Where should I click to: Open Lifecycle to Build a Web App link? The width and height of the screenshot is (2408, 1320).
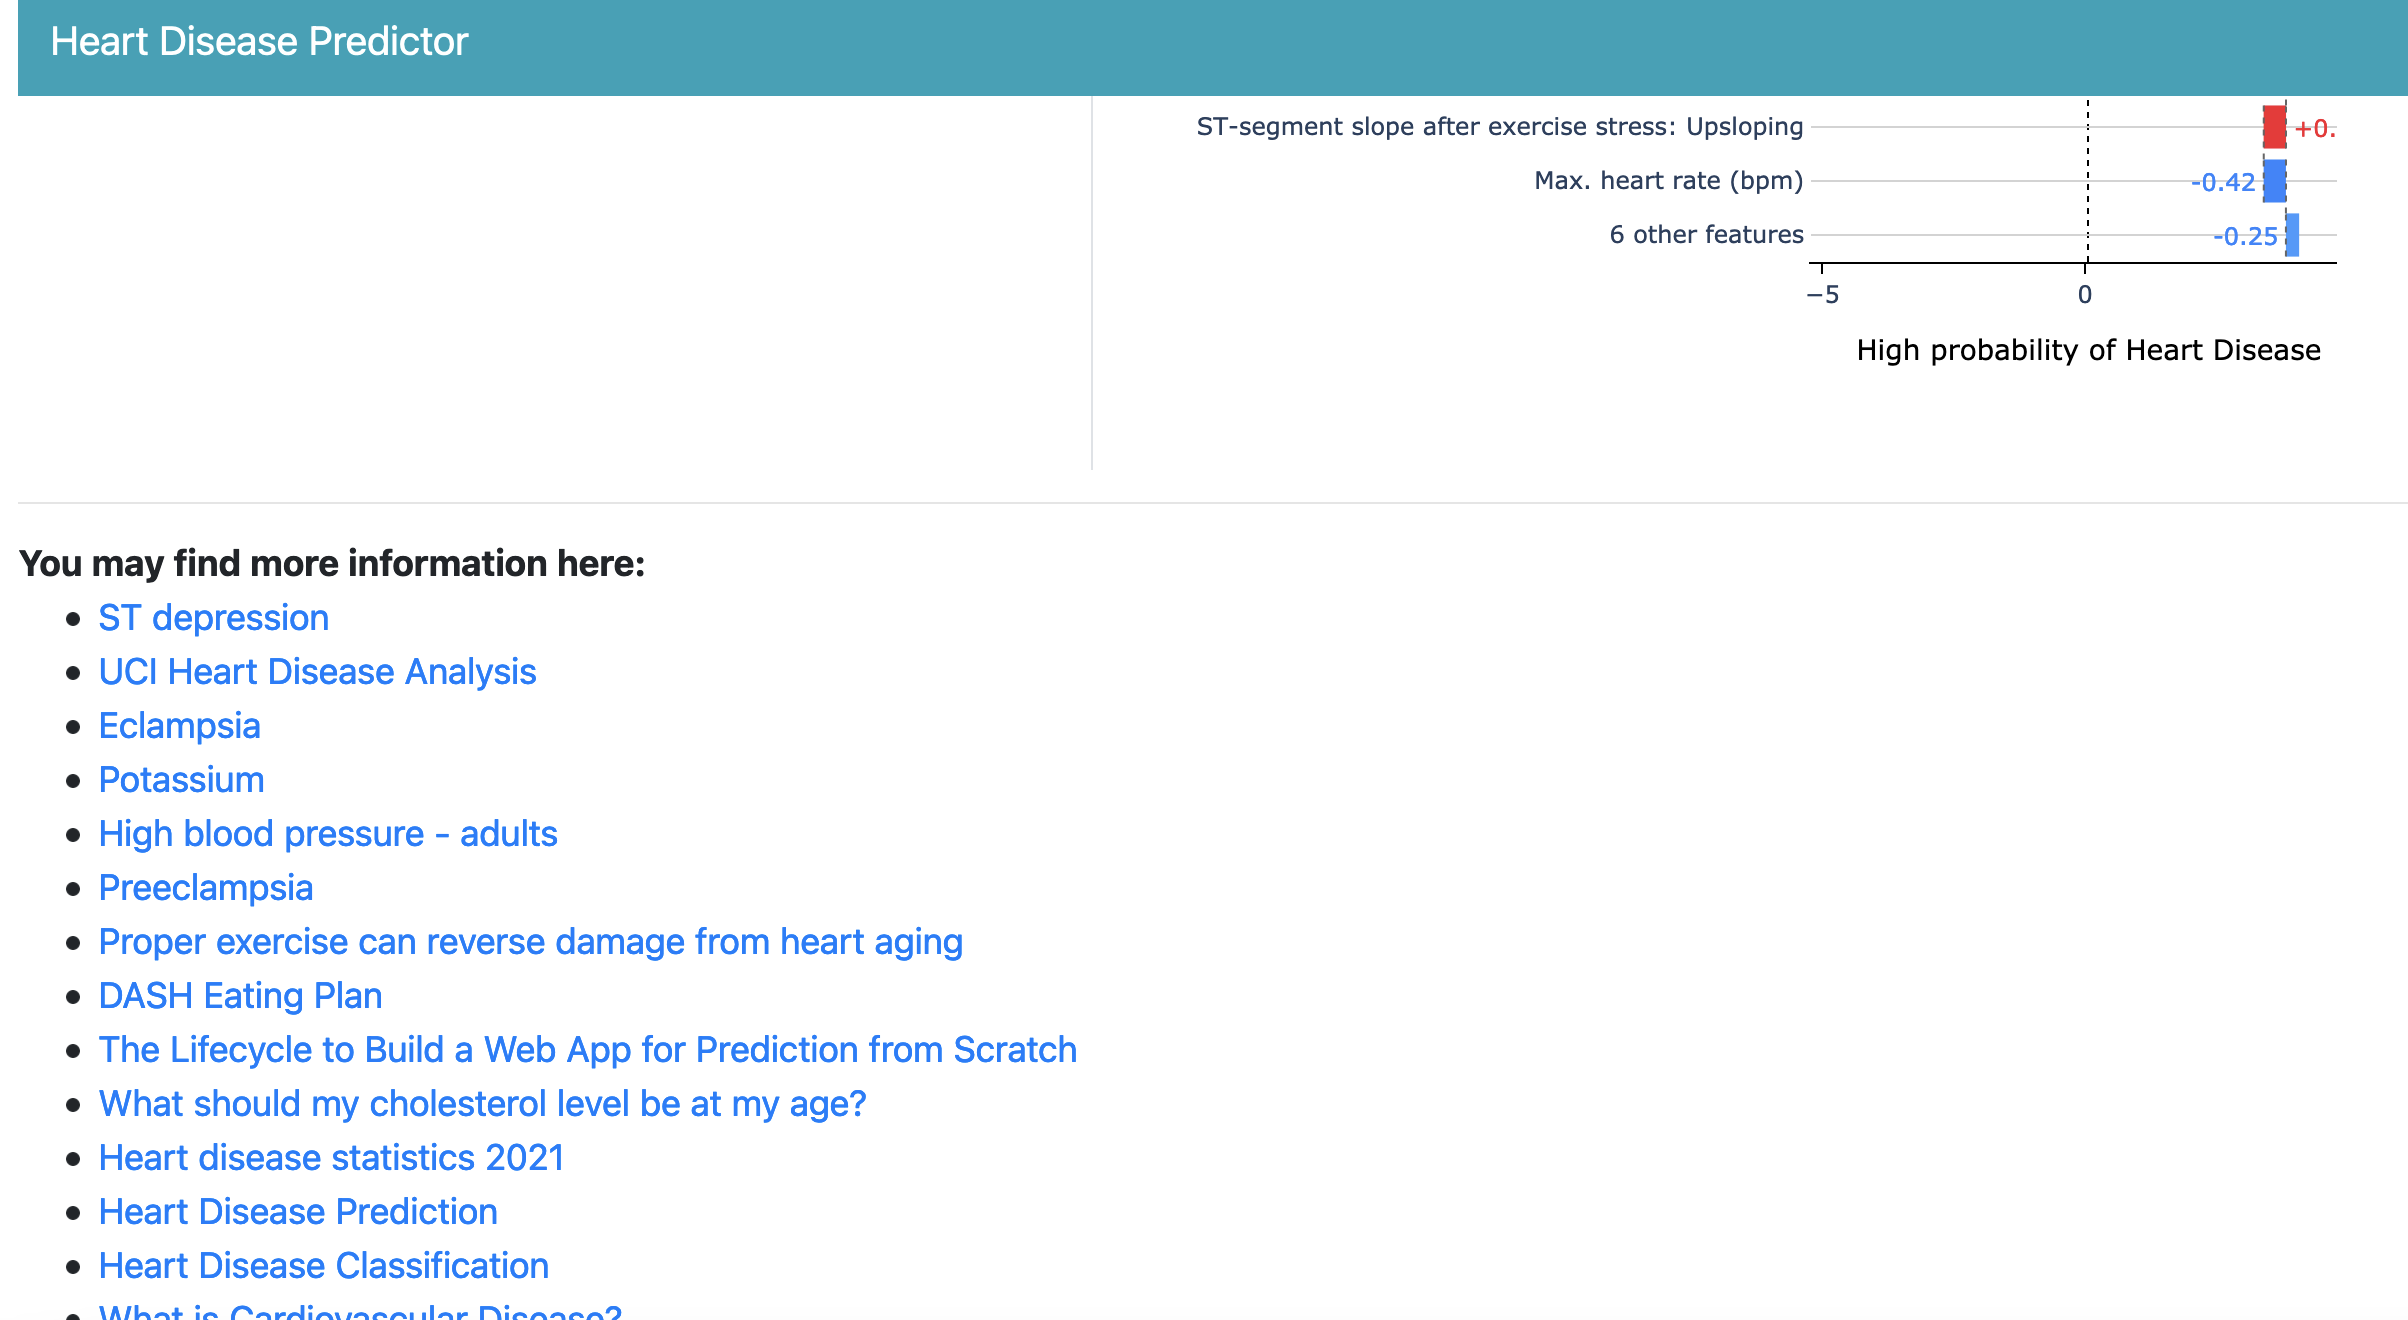587,1050
